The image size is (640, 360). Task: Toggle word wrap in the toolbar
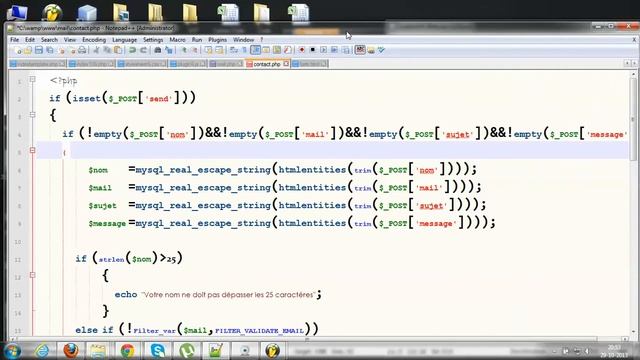pos(234,50)
